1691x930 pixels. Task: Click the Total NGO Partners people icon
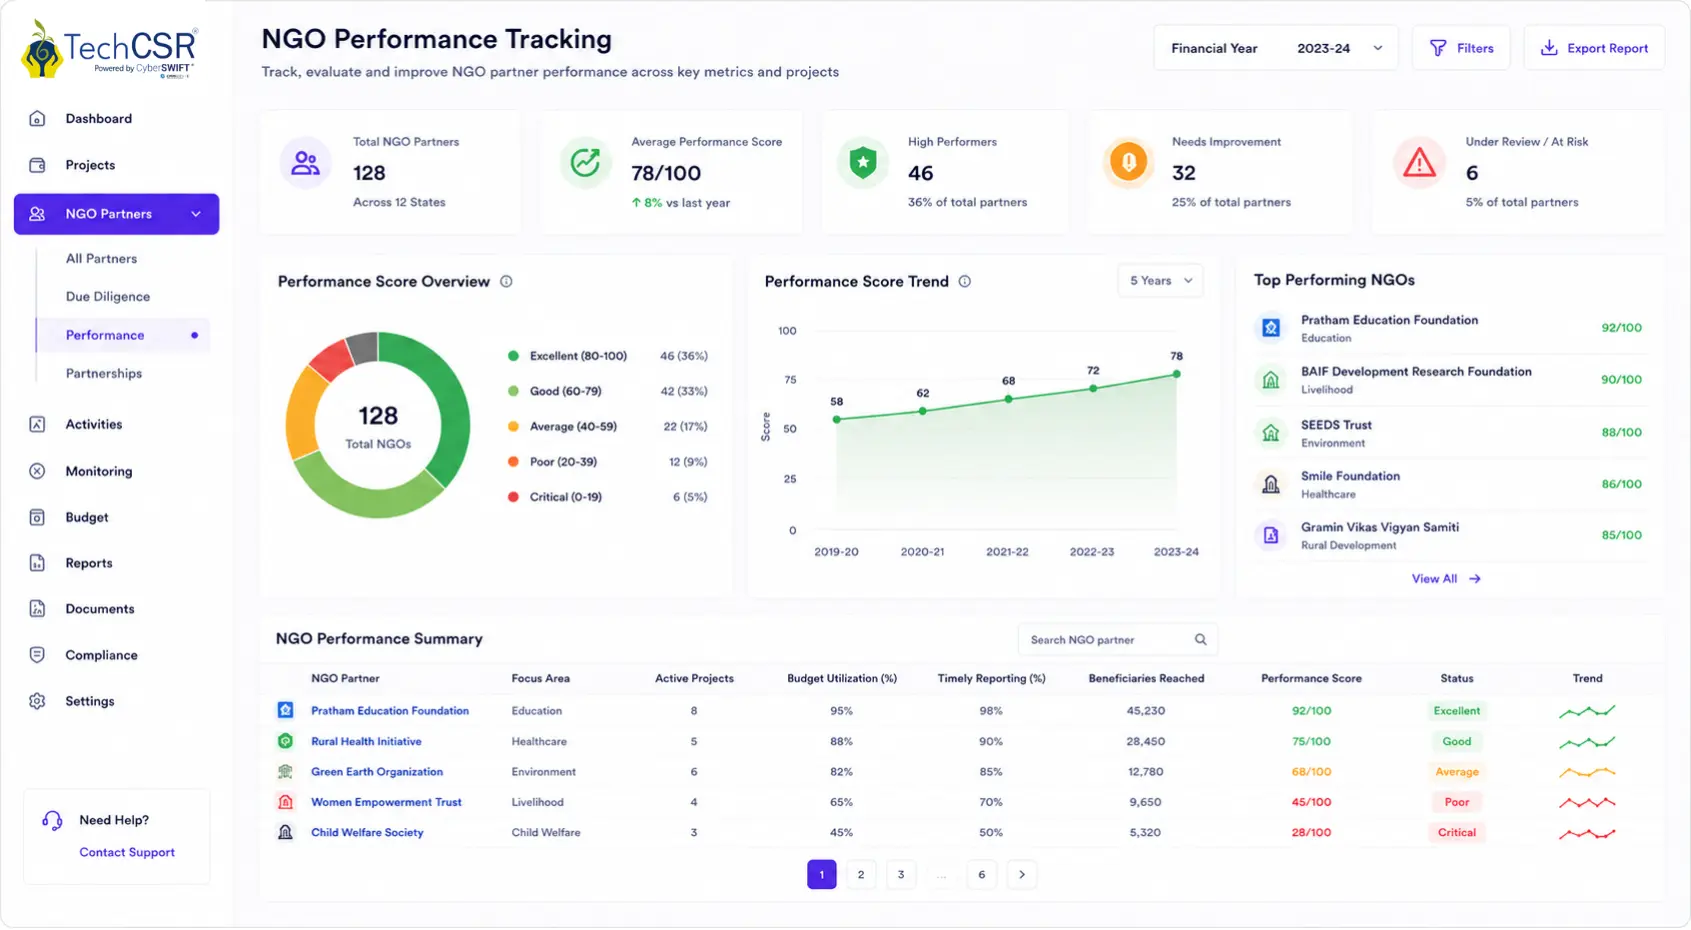(305, 163)
